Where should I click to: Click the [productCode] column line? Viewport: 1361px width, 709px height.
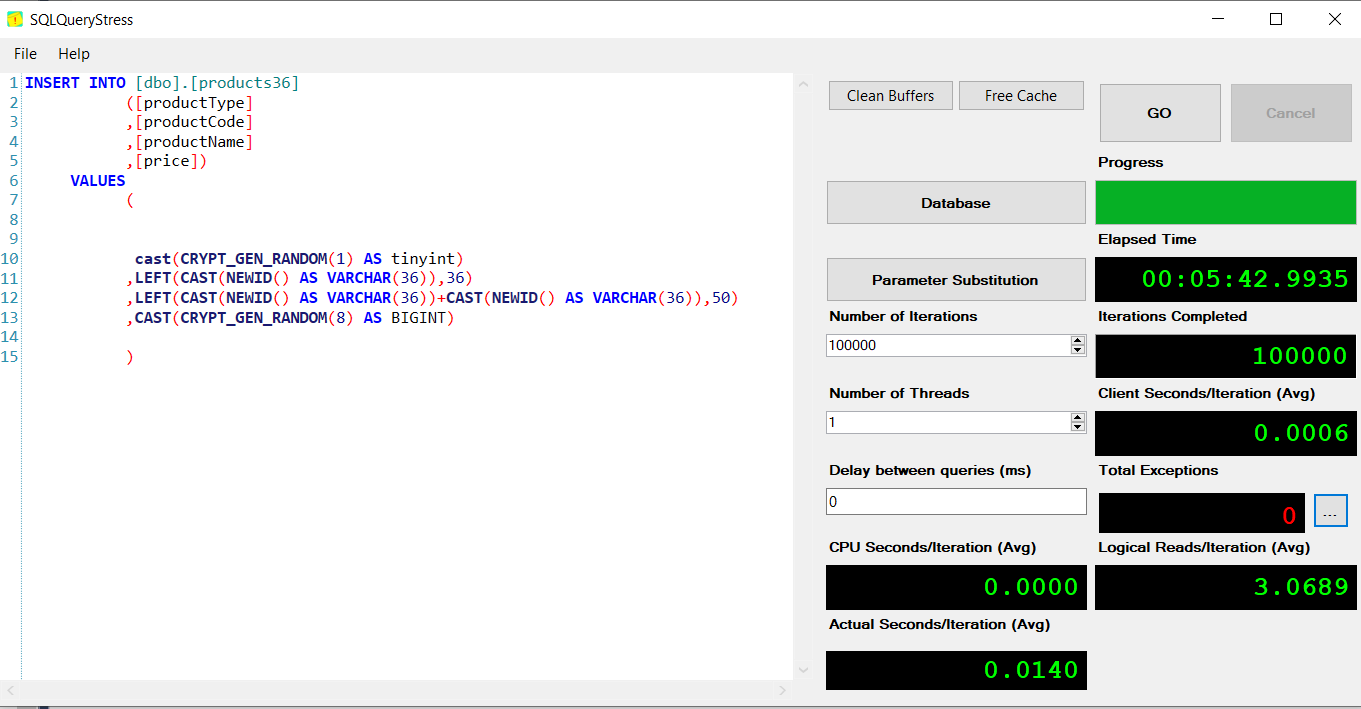pyautogui.click(x=190, y=122)
